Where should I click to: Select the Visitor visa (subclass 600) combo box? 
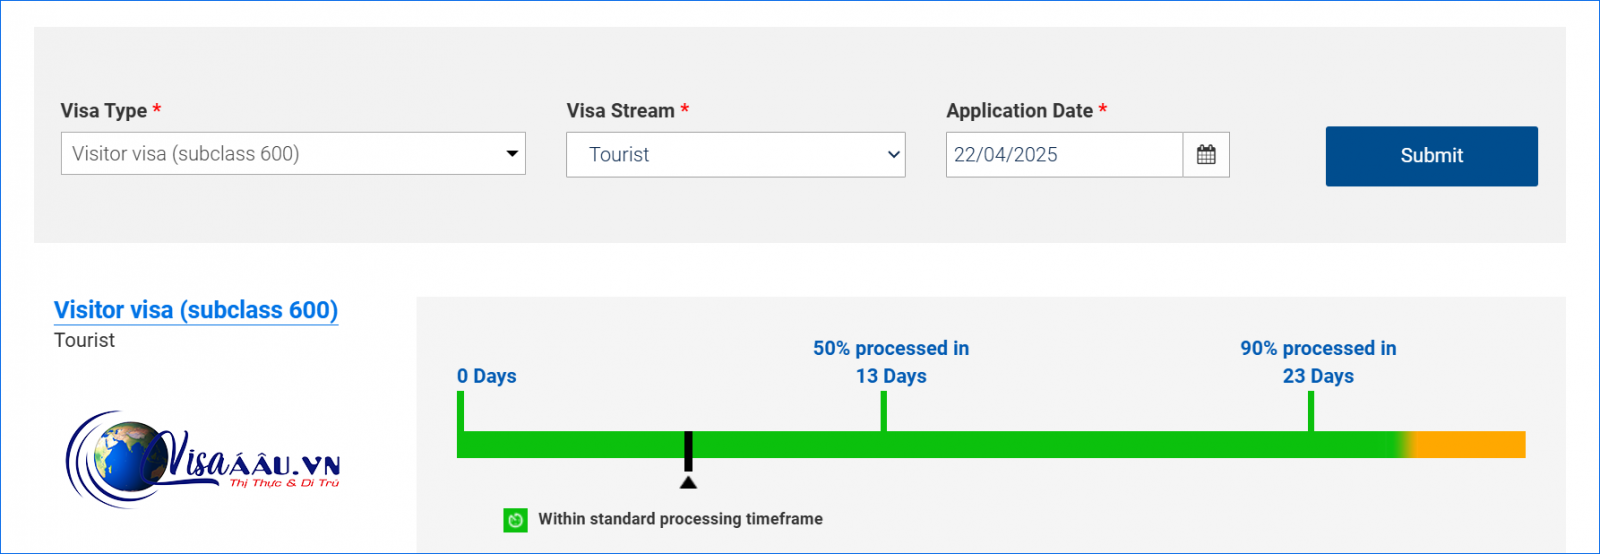(293, 154)
